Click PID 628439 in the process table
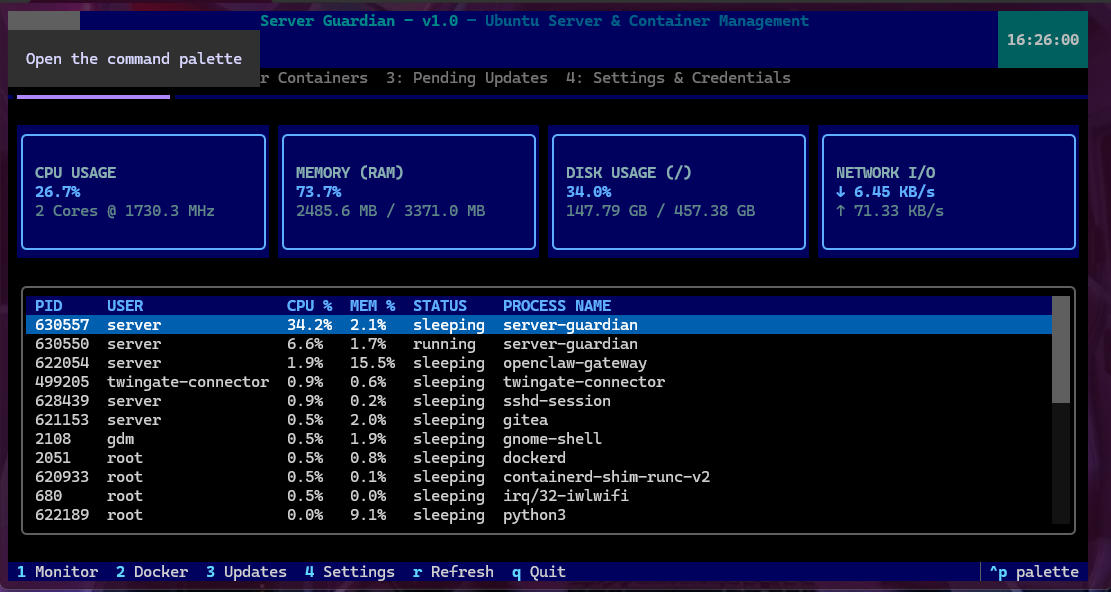Image resolution: width=1111 pixels, height=592 pixels. [x=62, y=401]
